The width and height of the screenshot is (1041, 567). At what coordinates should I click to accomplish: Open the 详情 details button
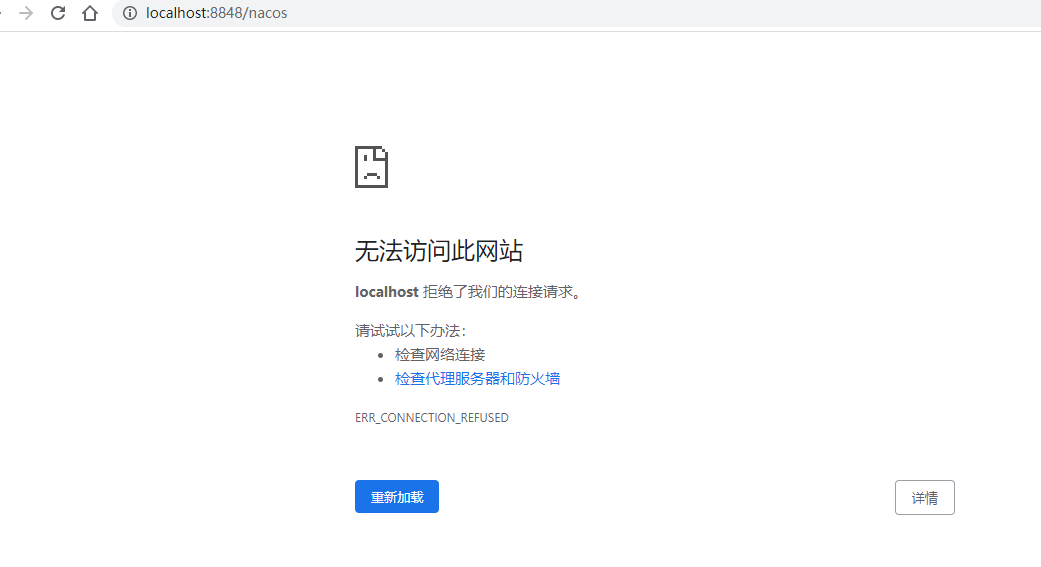(x=925, y=497)
